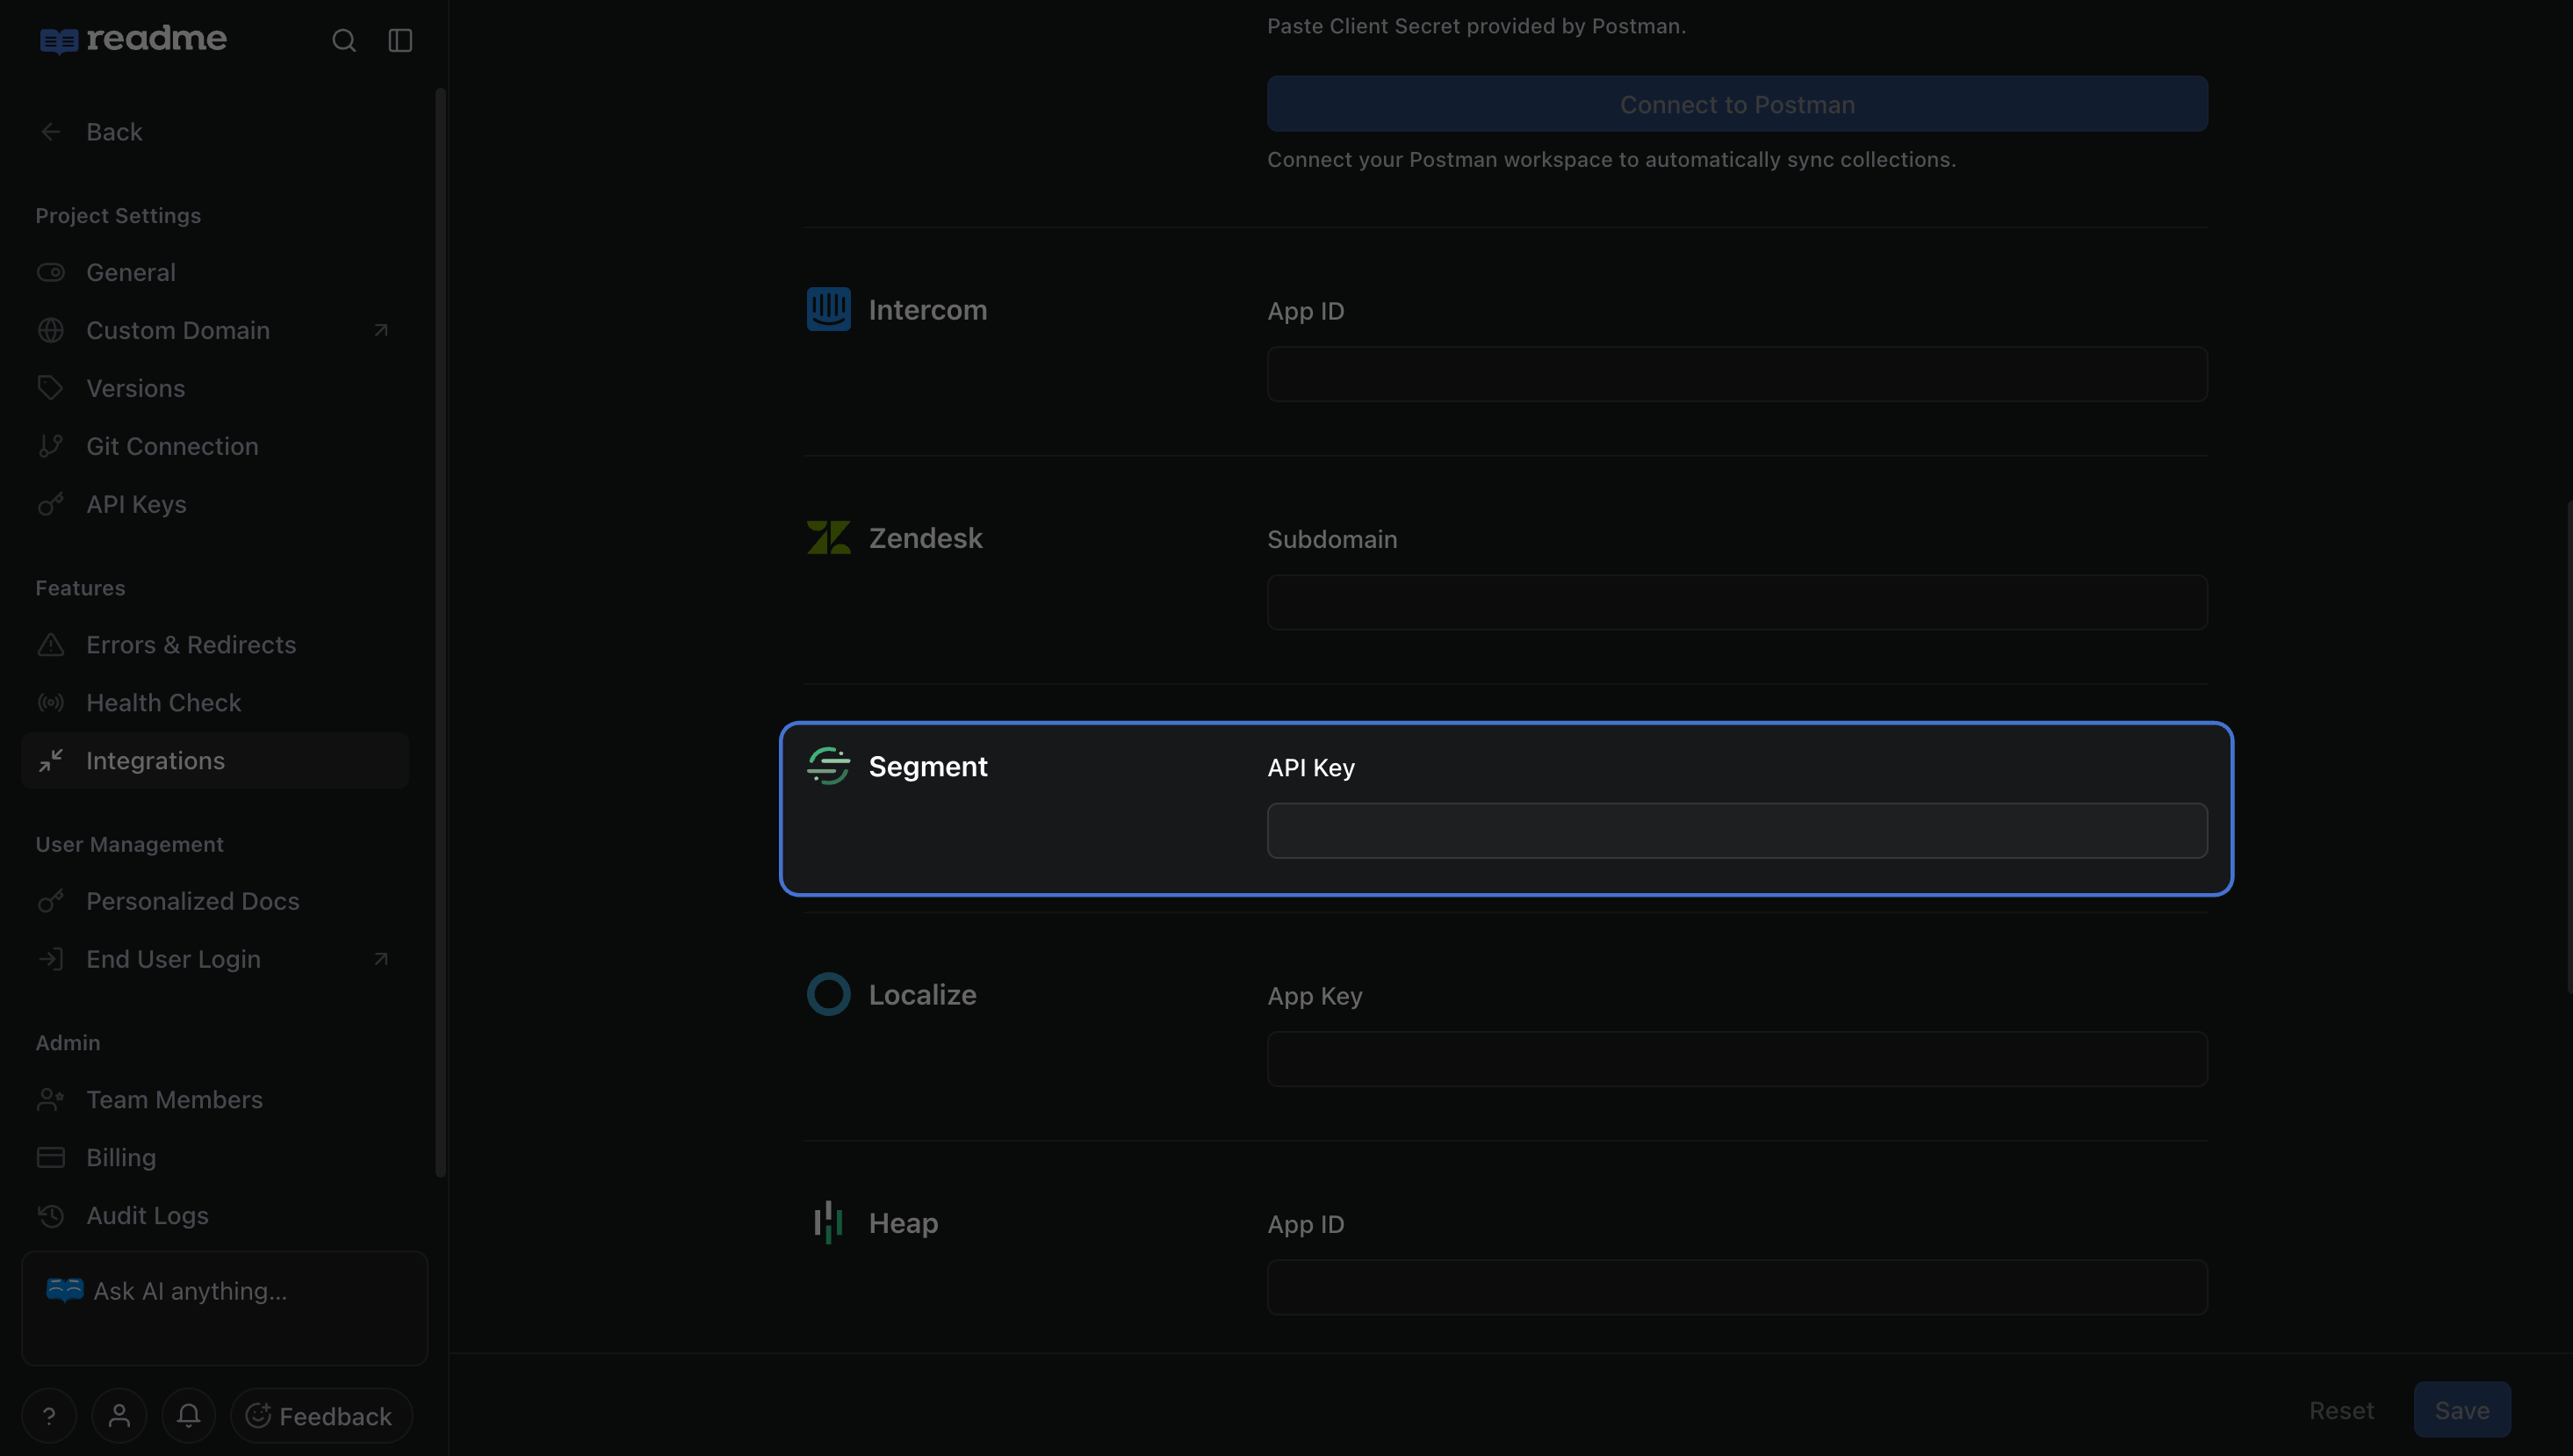Collapse the sidebar with the panel icon
Viewport: 2573px width, 1456px height.
[400, 40]
